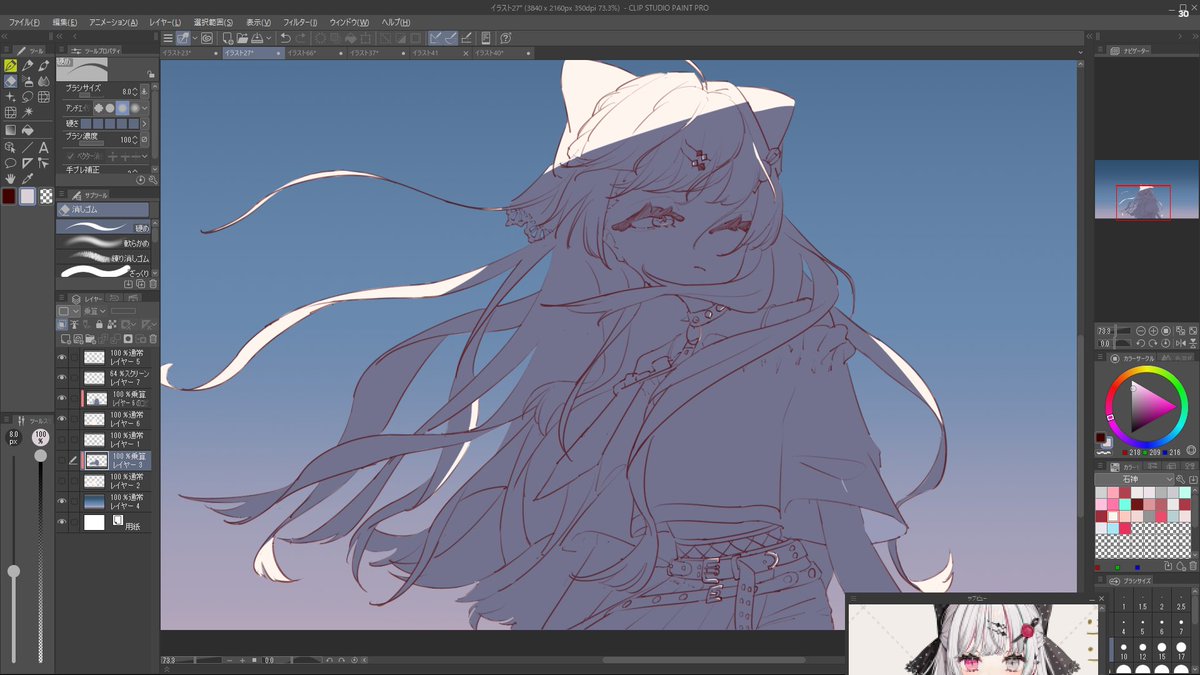Click the brush size value field 8.0
1200x675 pixels.
click(x=126, y=92)
